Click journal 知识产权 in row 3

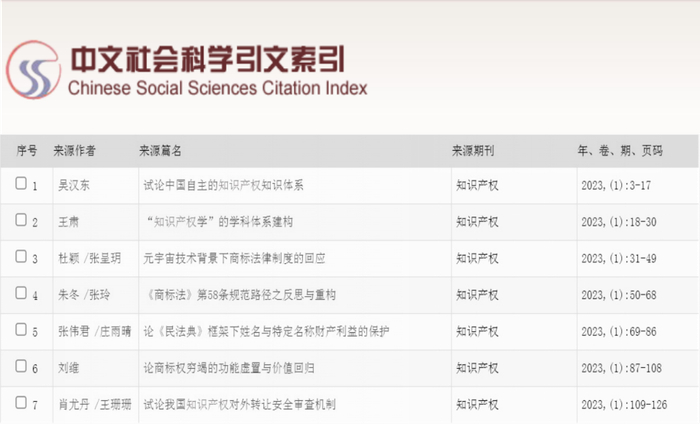[477, 258]
